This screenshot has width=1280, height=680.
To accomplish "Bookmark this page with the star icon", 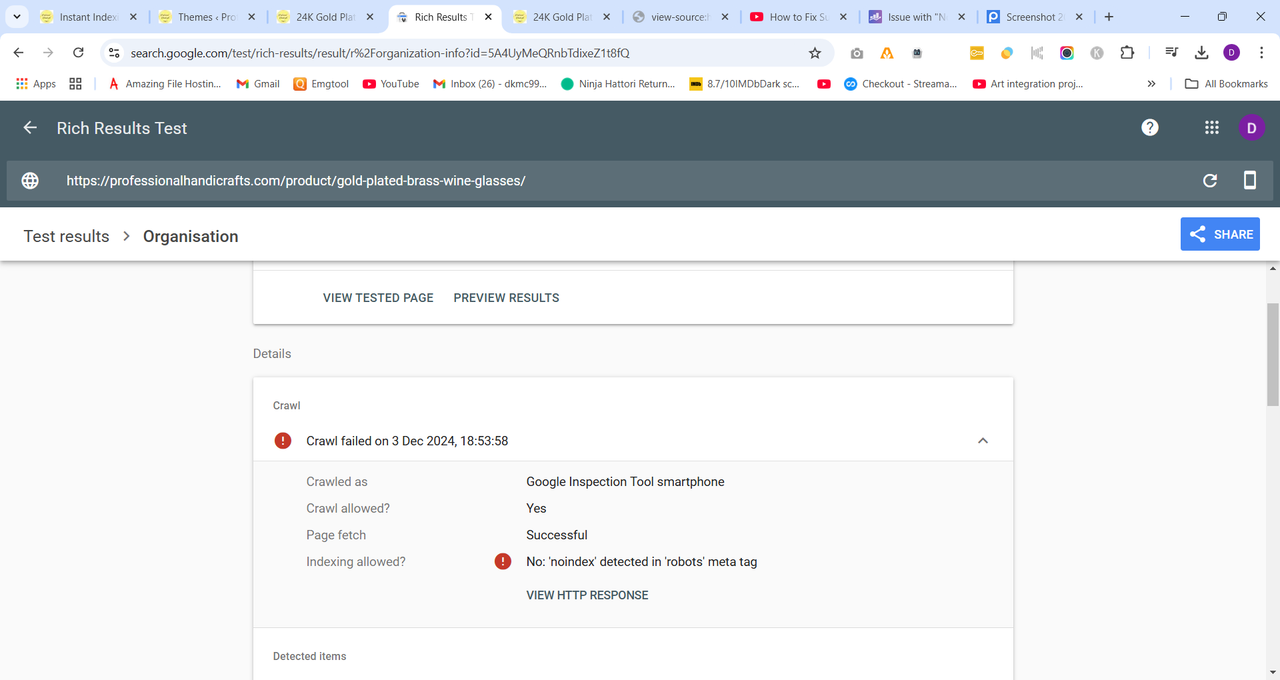I will point(814,53).
